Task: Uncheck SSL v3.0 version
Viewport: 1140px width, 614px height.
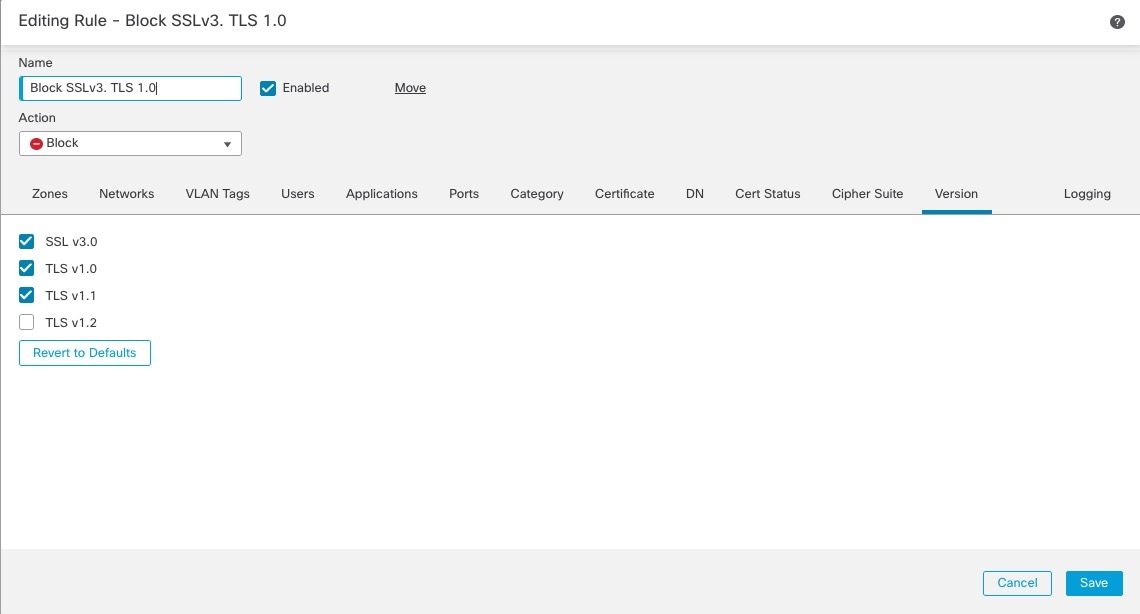Action: [x=26, y=241]
